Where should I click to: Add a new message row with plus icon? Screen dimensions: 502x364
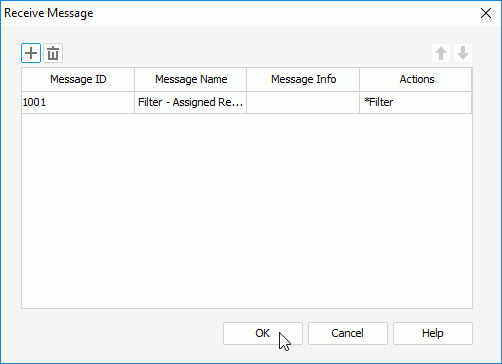pos(31,53)
